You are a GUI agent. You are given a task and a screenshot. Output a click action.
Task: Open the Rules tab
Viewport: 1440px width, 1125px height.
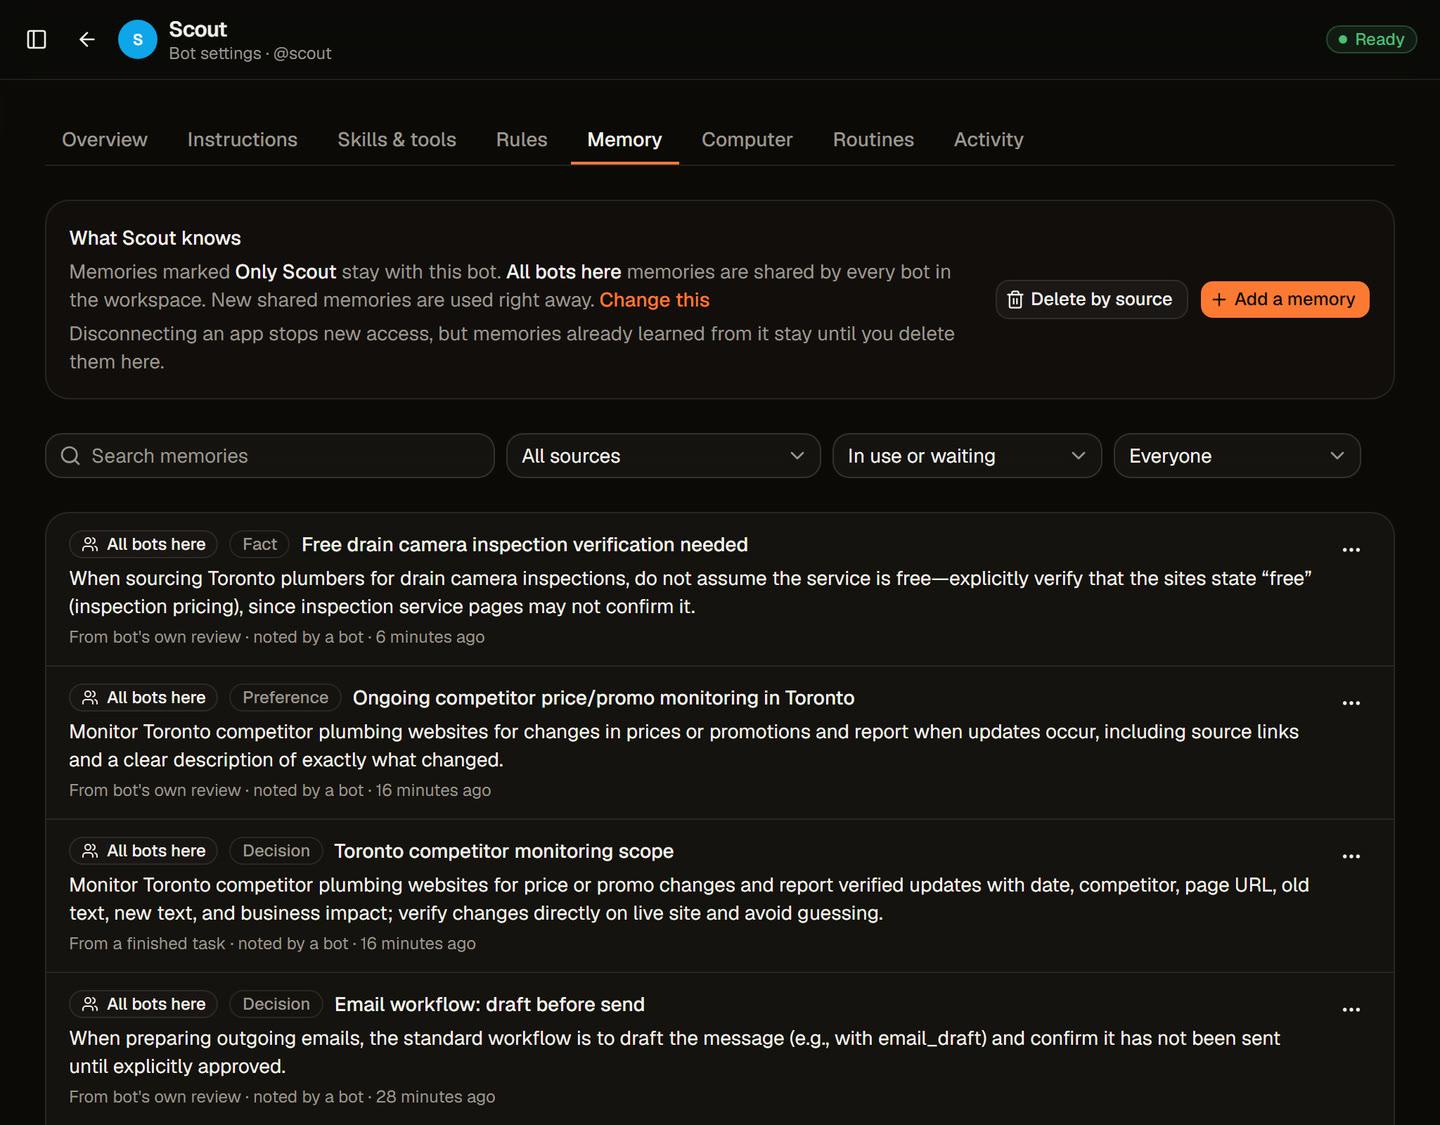coord(522,140)
